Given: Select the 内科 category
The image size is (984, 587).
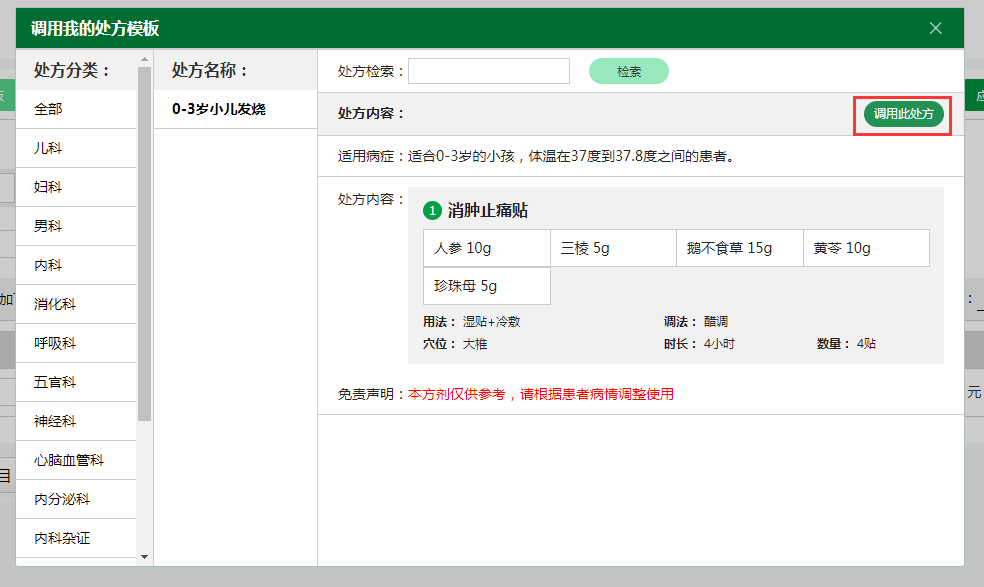Looking at the screenshot, I should coord(76,265).
